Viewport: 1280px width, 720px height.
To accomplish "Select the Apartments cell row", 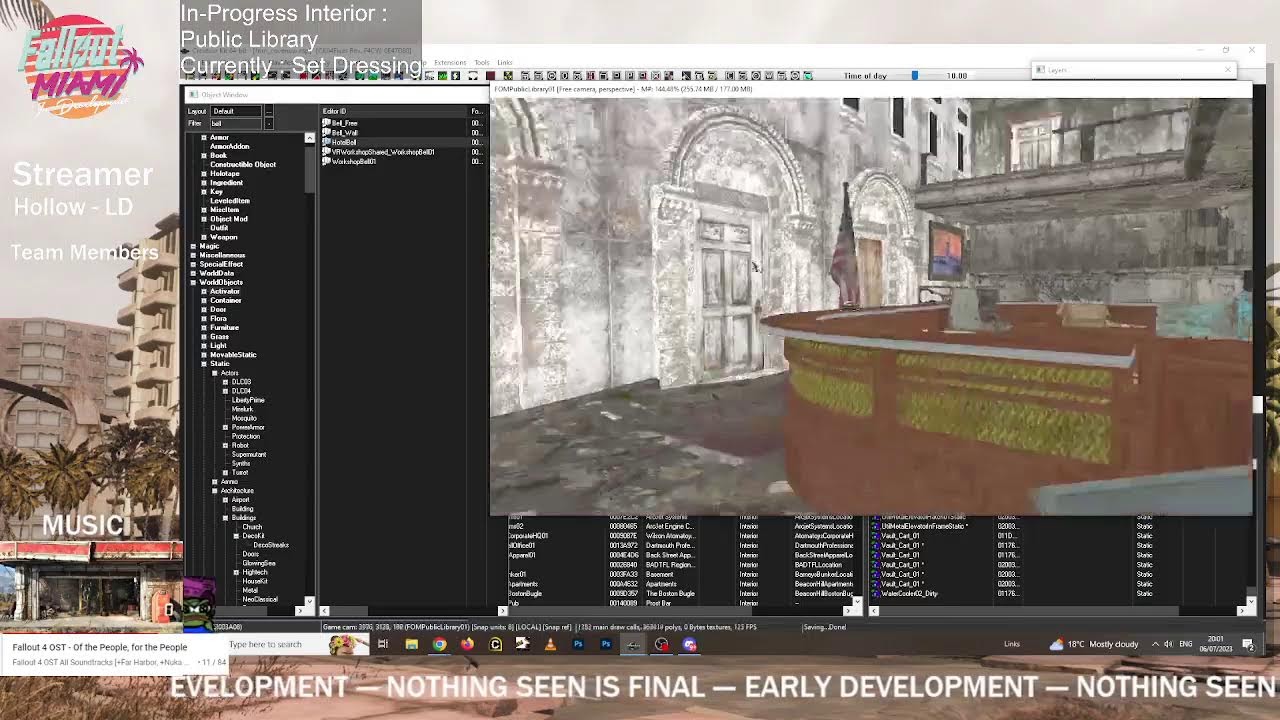I will click(x=680, y=584).
